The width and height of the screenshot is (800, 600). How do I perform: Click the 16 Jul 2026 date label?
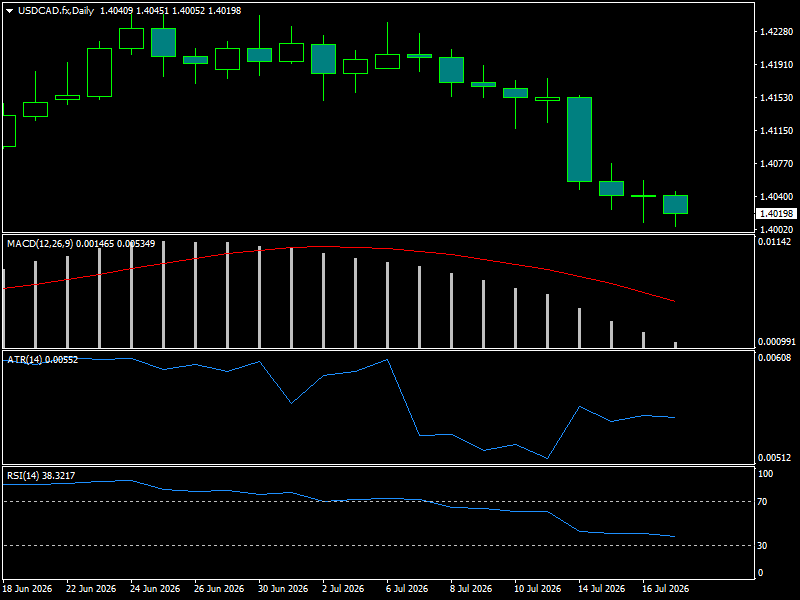pos(665,589)
